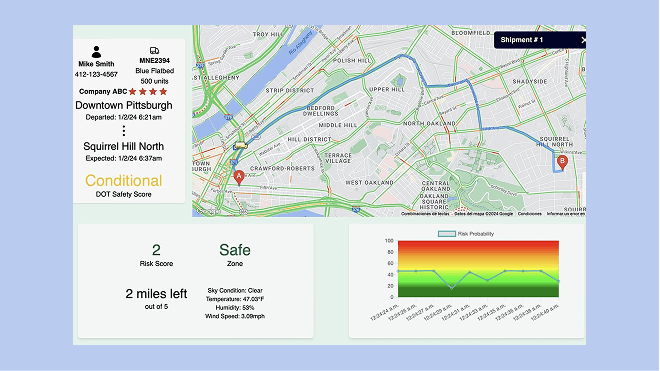Open Condiciones link at map bottom
The width and height of the screenshot is (660, 371).
[x=530, y=214]
